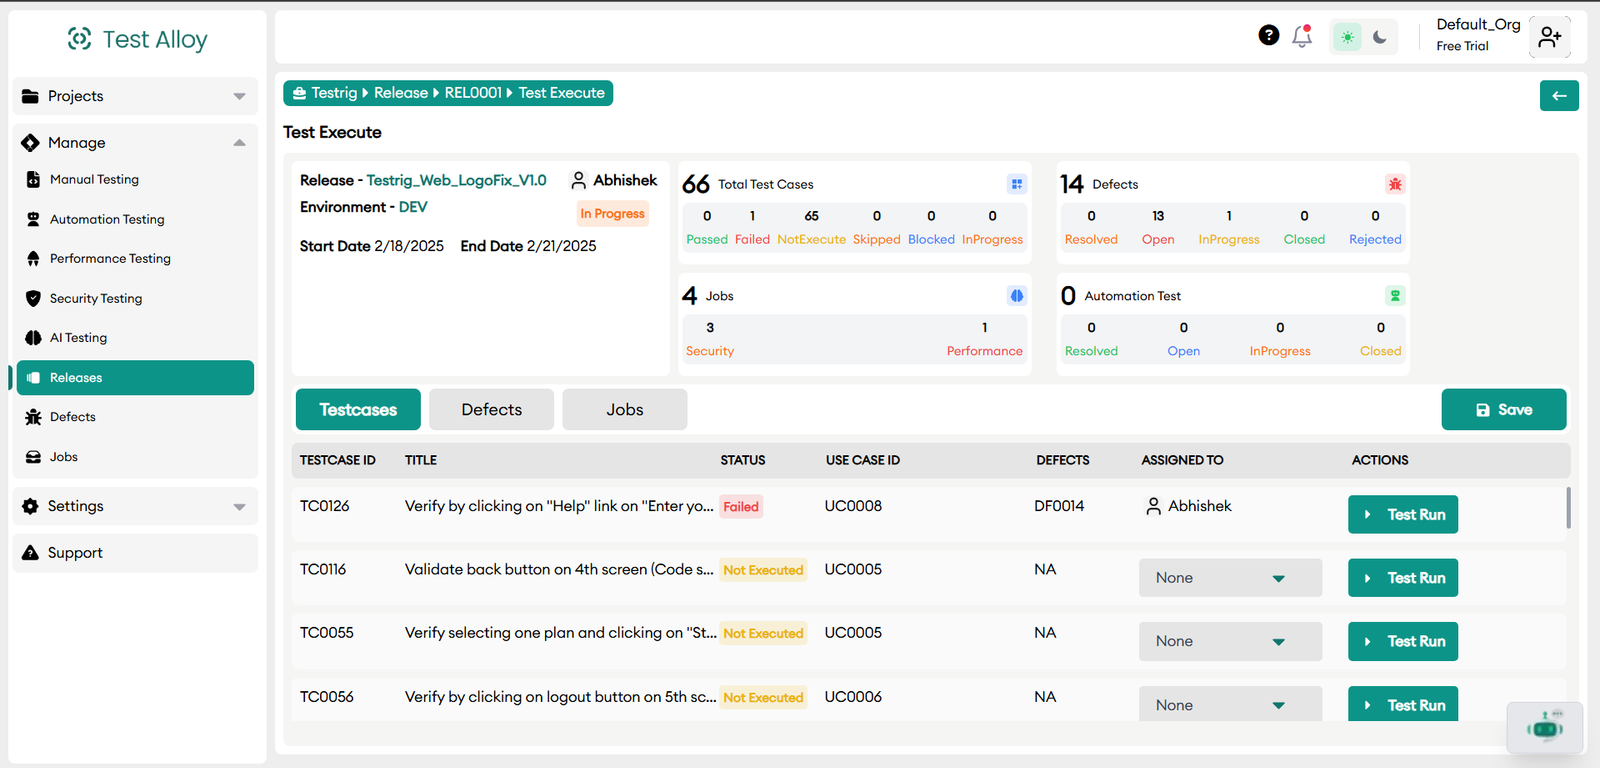Click Test Run for TC0116
This screenshot has height=768, width=1600.
pos(1403,578)
